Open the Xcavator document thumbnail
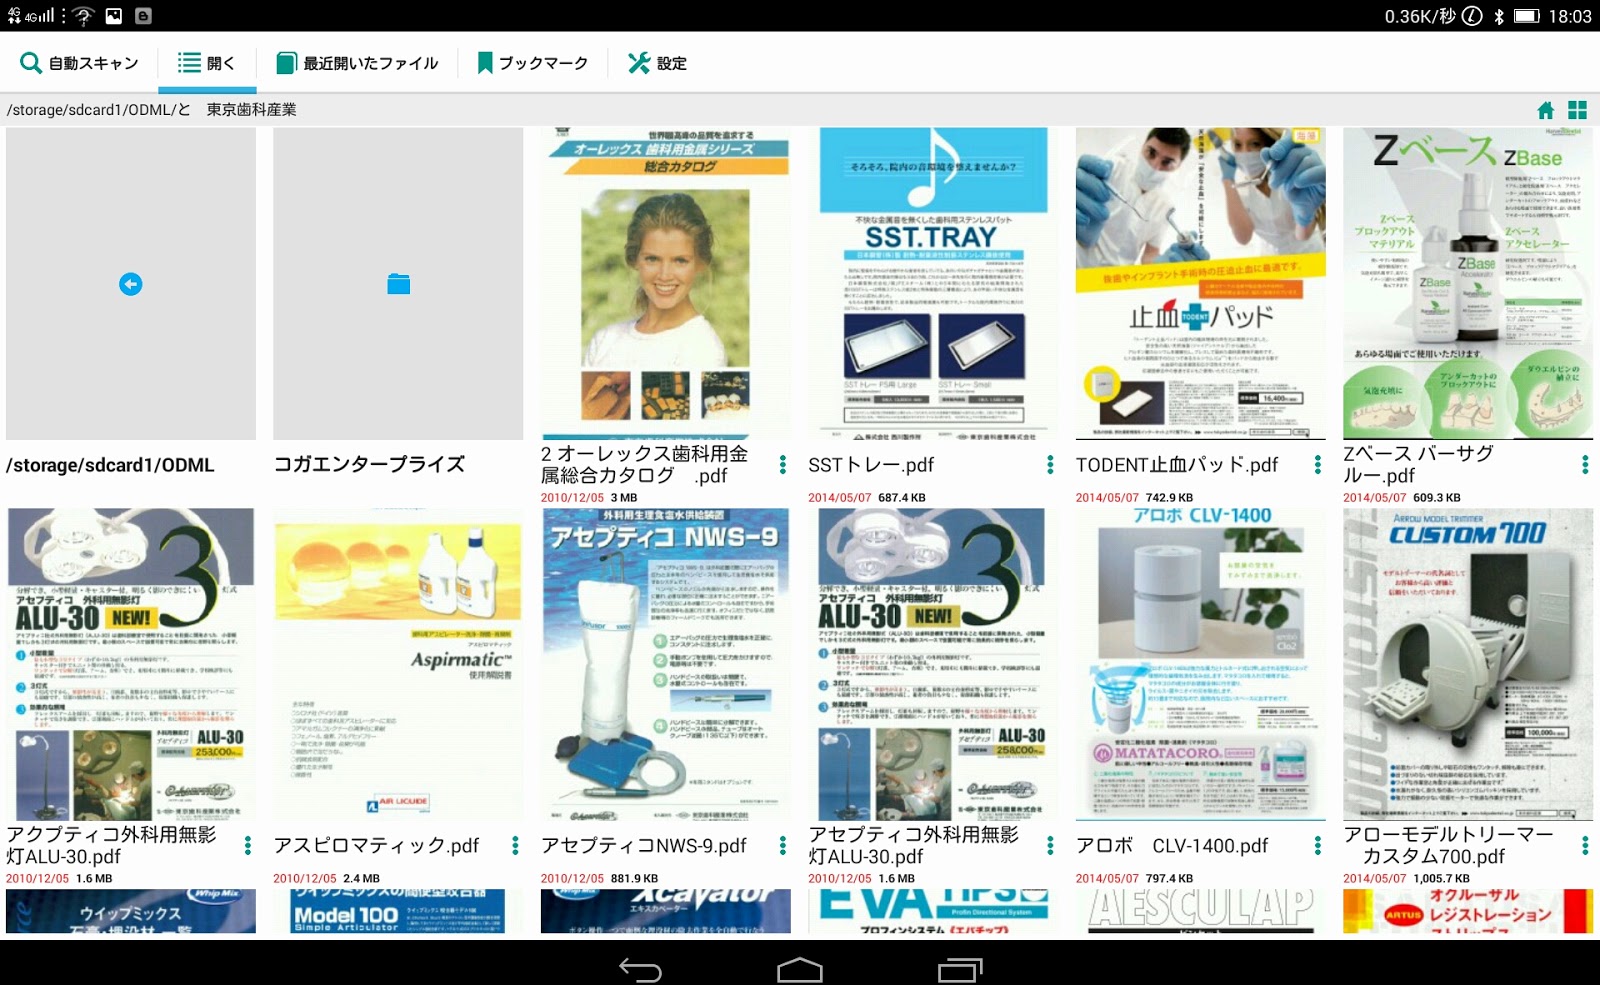The width and height of the screenshot is (1600, 985). 666,911
